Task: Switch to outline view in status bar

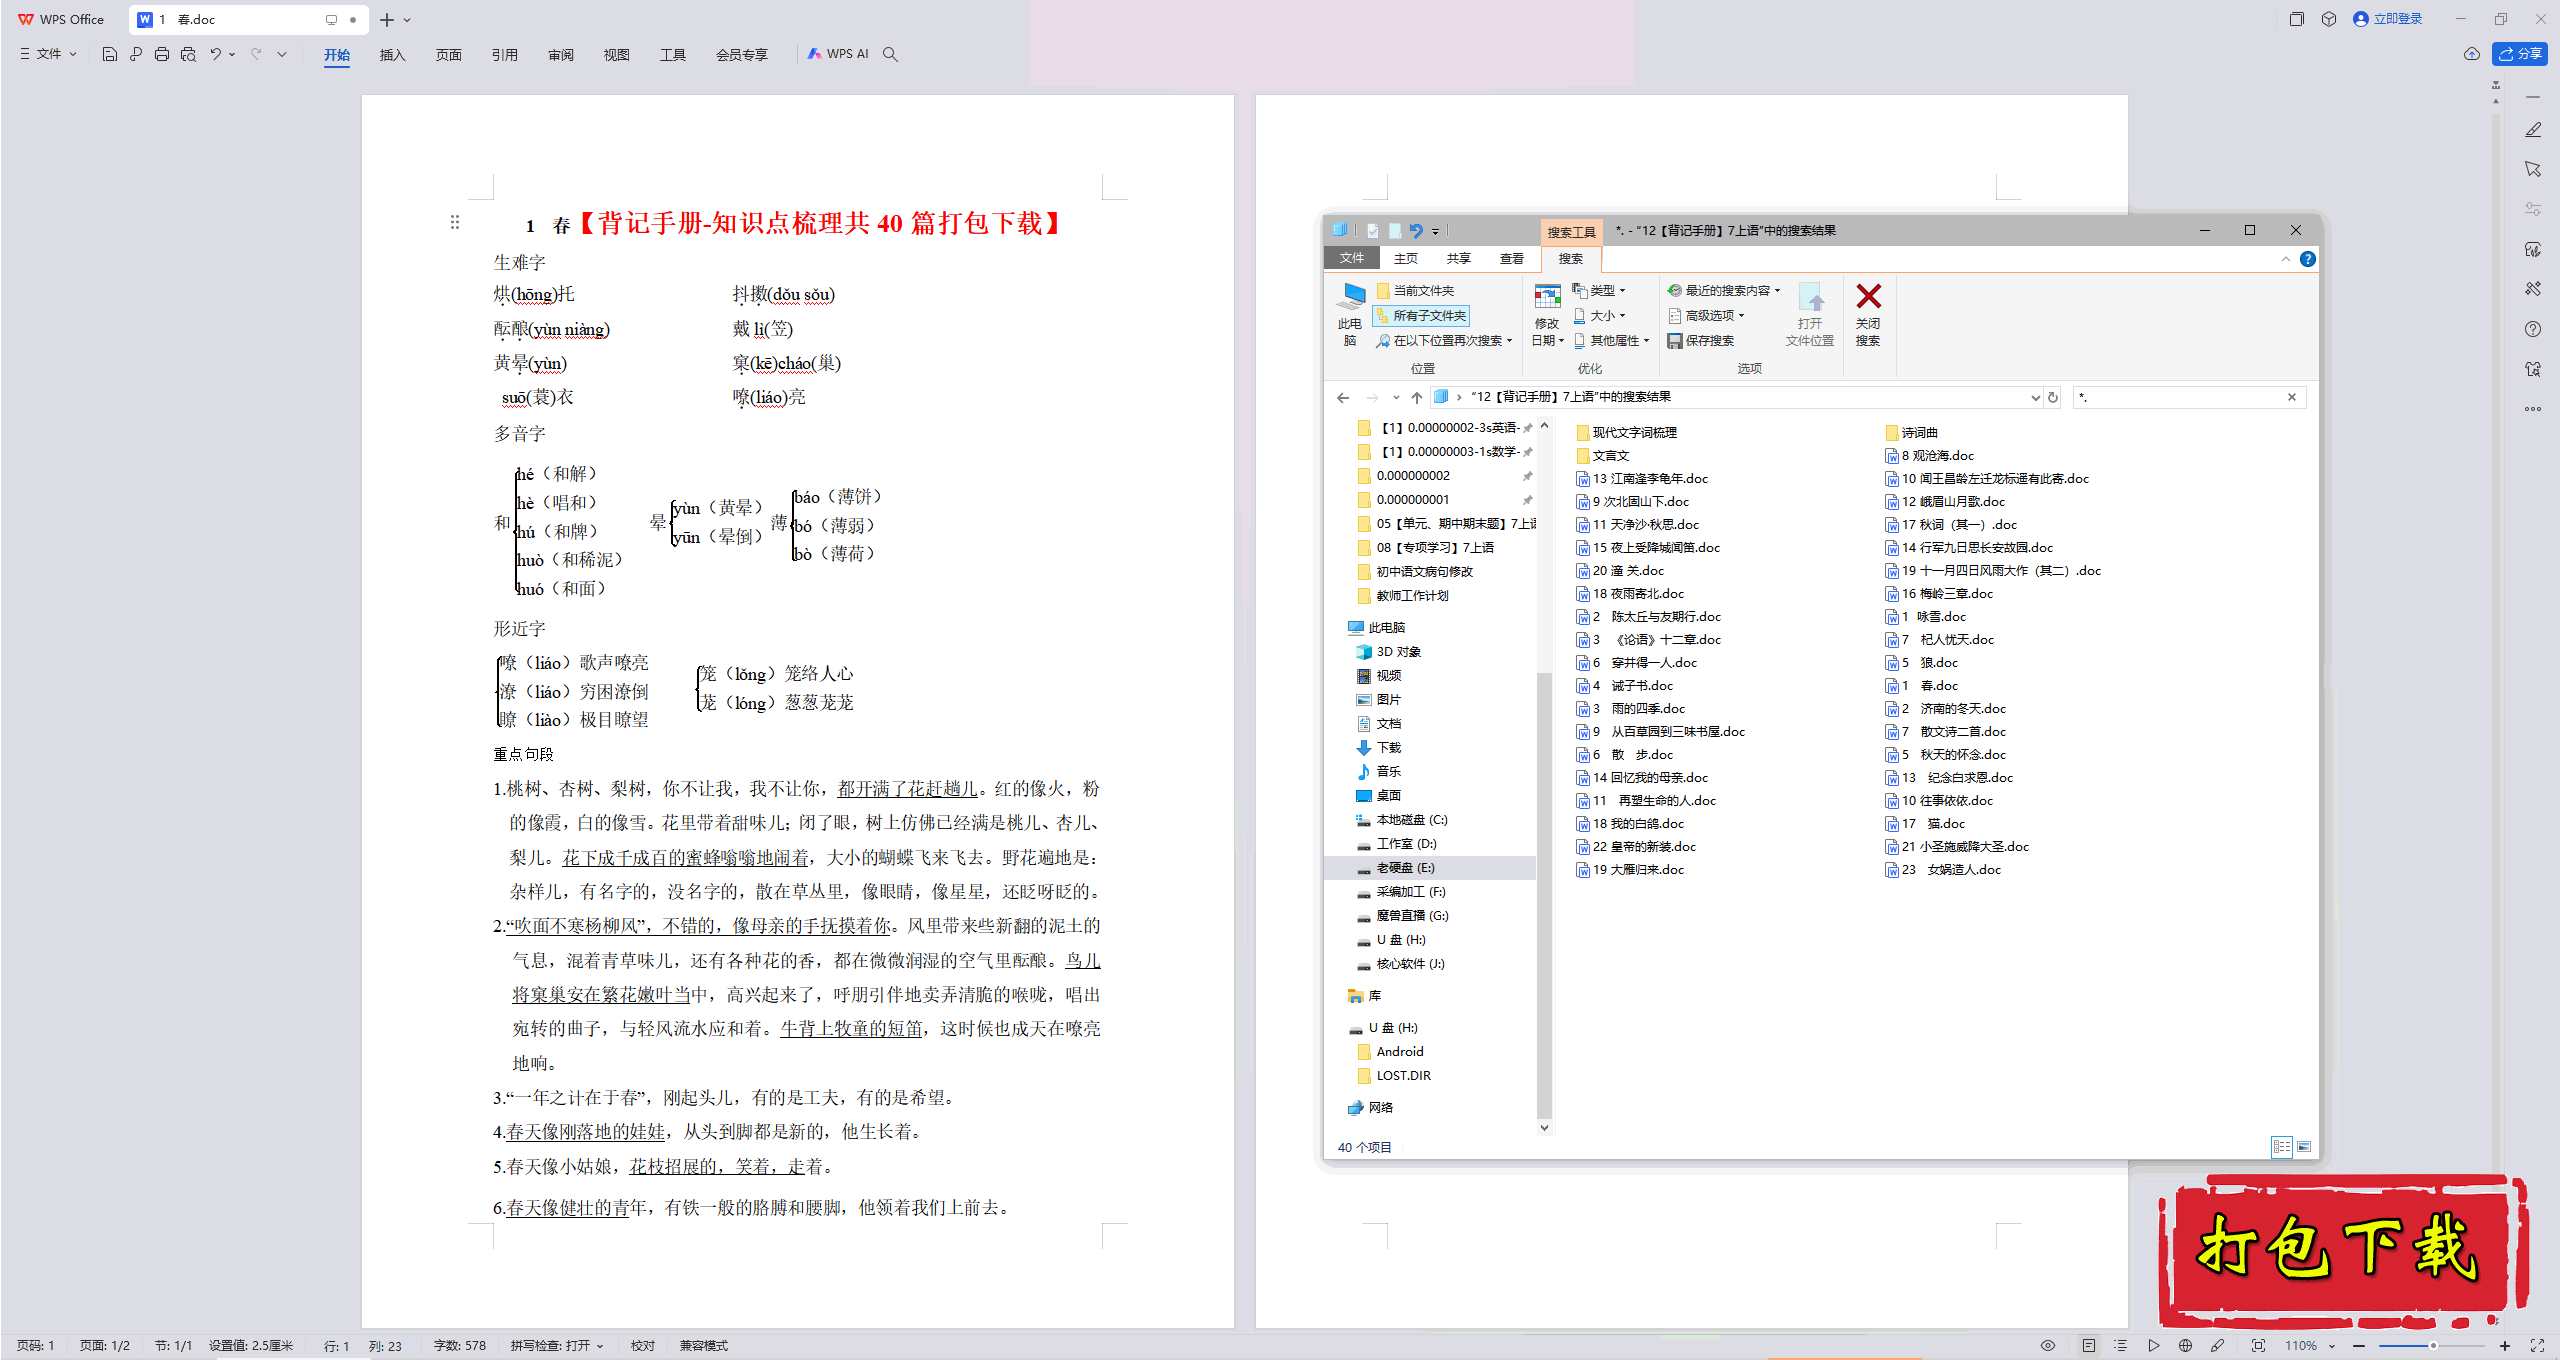Action: point(2121,1346)
